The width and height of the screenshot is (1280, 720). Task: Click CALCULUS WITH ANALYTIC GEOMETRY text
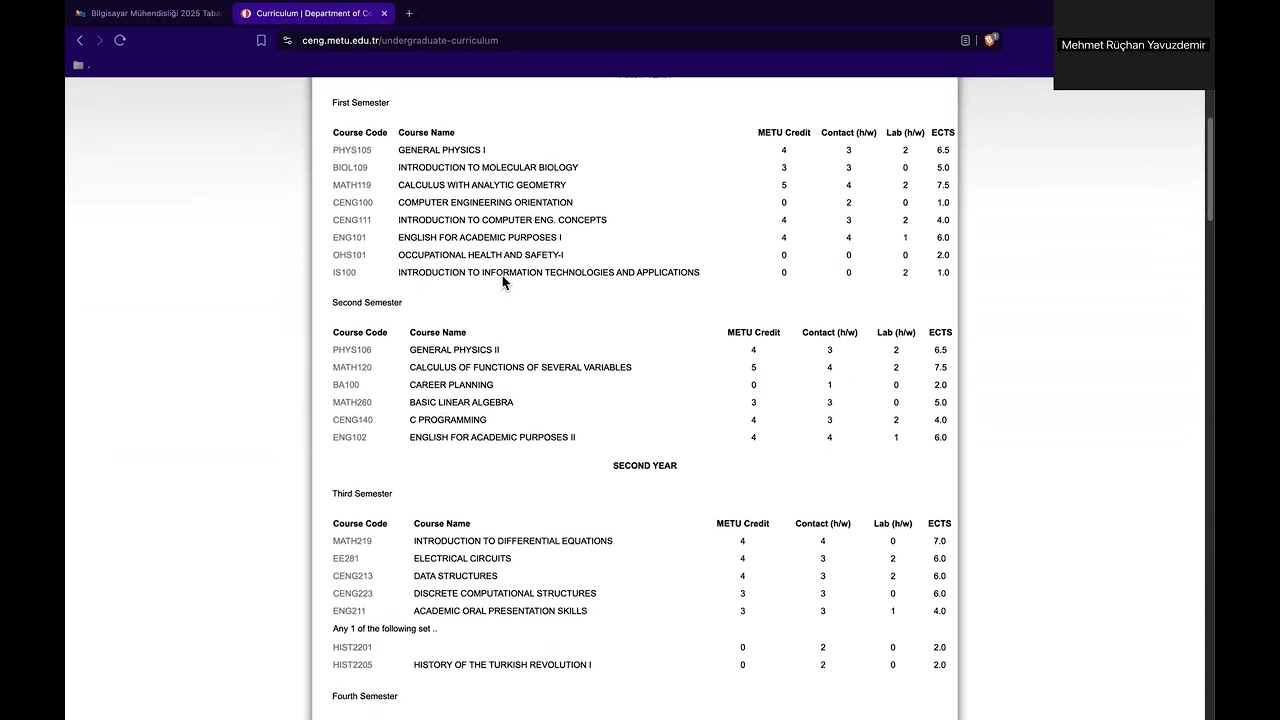tap(482, 185)
